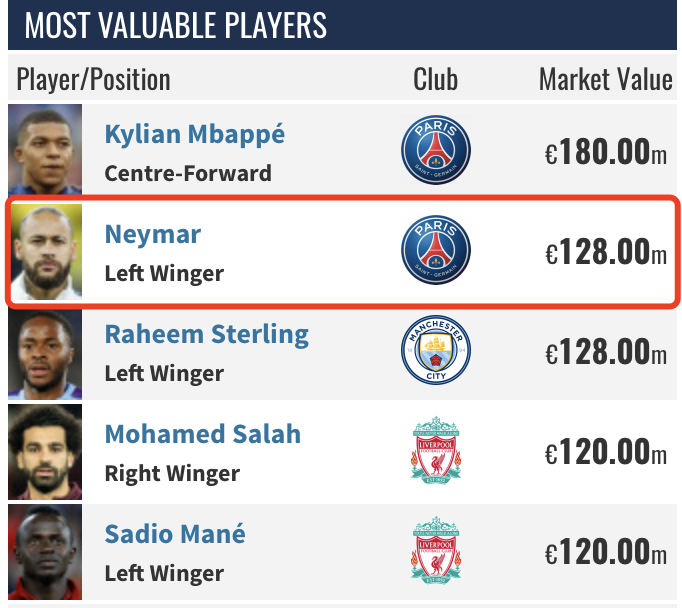Open Kylian Mbappé profile link

(x=194, y=134)
